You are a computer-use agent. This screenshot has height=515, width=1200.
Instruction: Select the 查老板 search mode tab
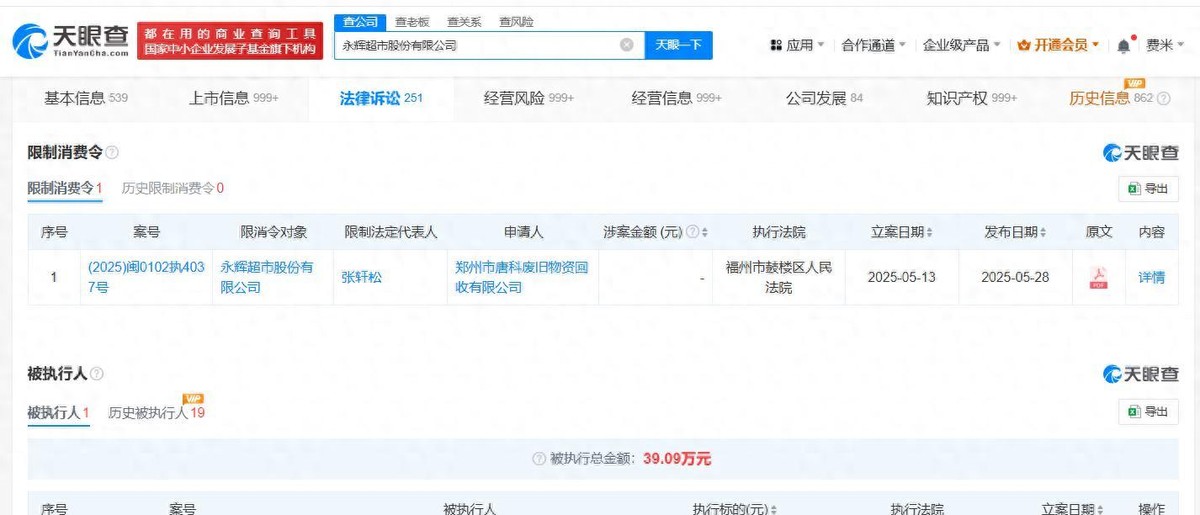[411, 21]
